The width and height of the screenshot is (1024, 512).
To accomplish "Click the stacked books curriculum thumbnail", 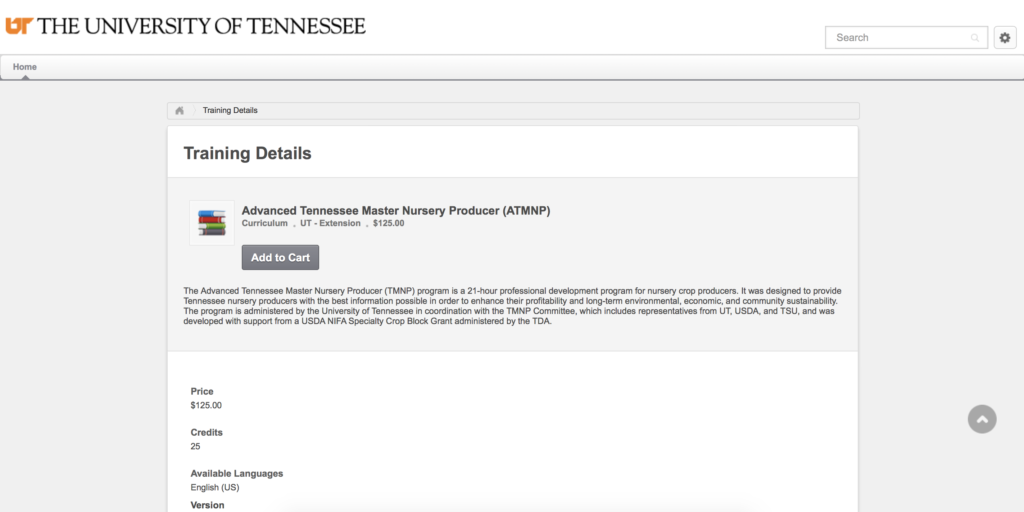I will 212,223.
